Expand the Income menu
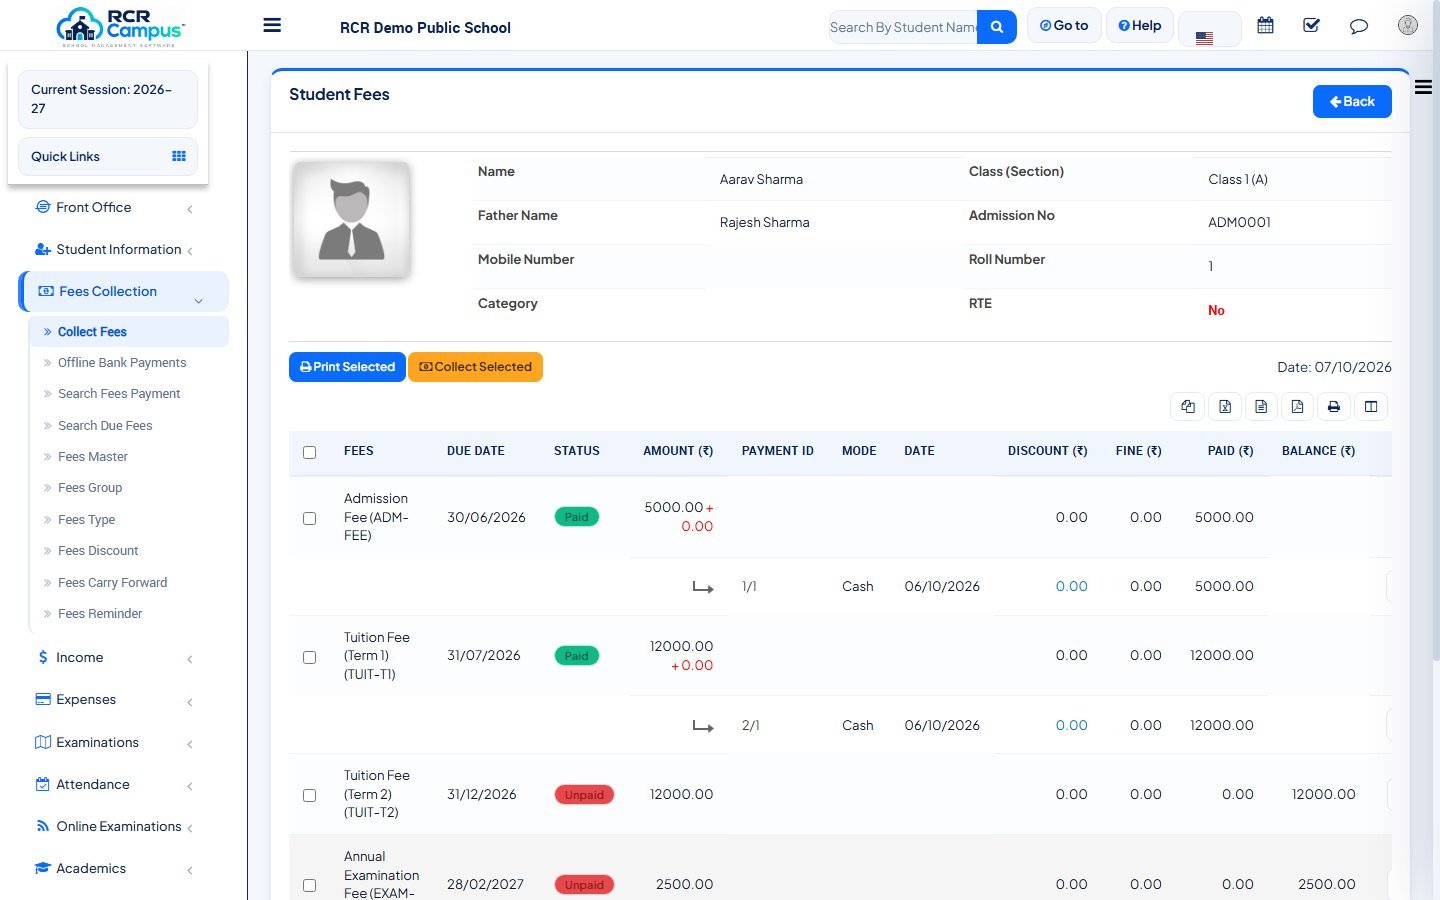This screenshot has width=1440, height=900. [115, 657]
